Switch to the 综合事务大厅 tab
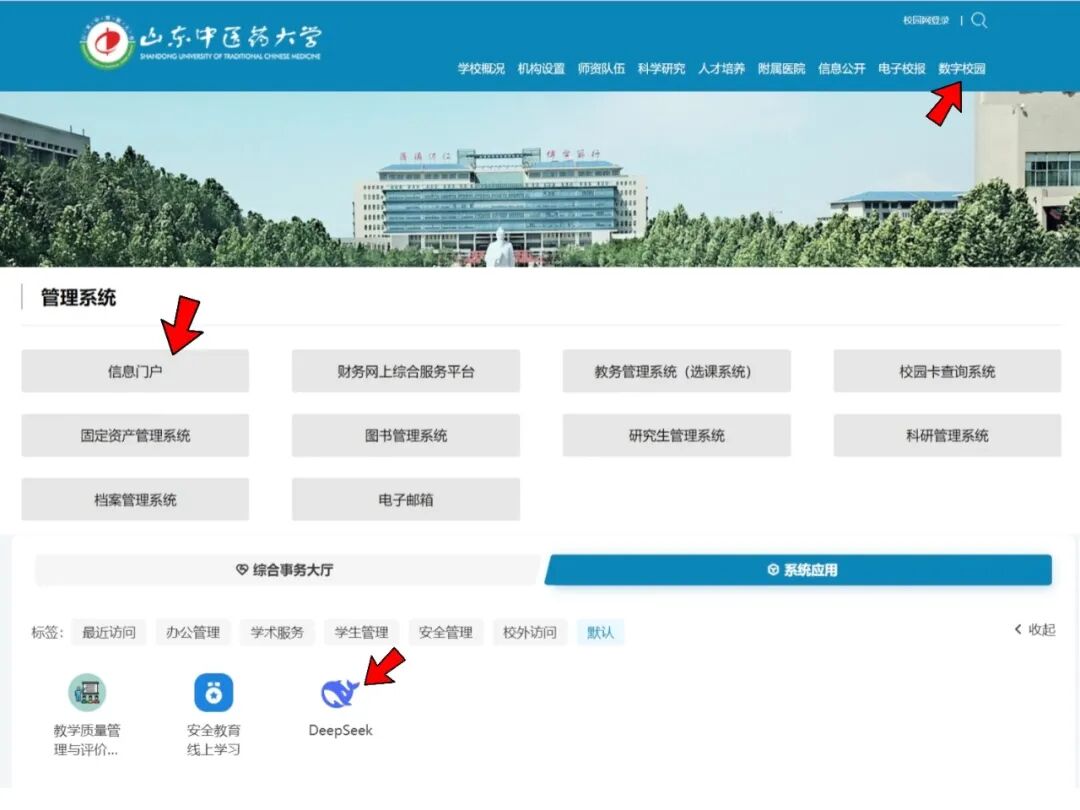Screen dimensions: 1080x810 click(284, 570)
